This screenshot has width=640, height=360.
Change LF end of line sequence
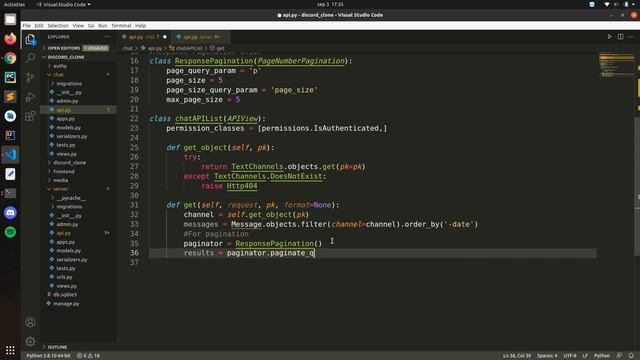(x=585, y=356)
